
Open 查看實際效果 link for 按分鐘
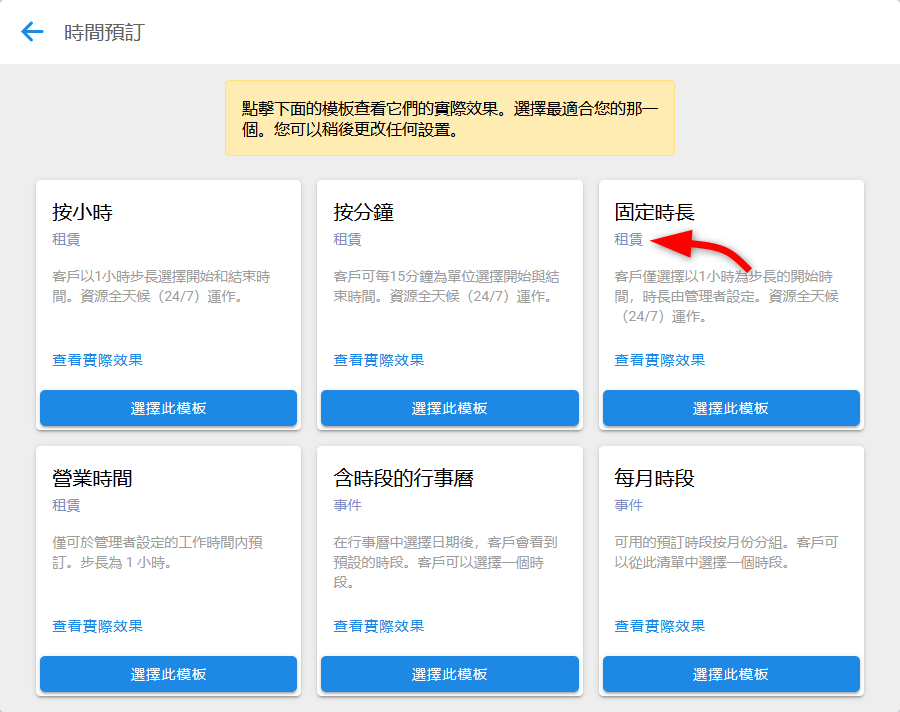tap(378, 360)
